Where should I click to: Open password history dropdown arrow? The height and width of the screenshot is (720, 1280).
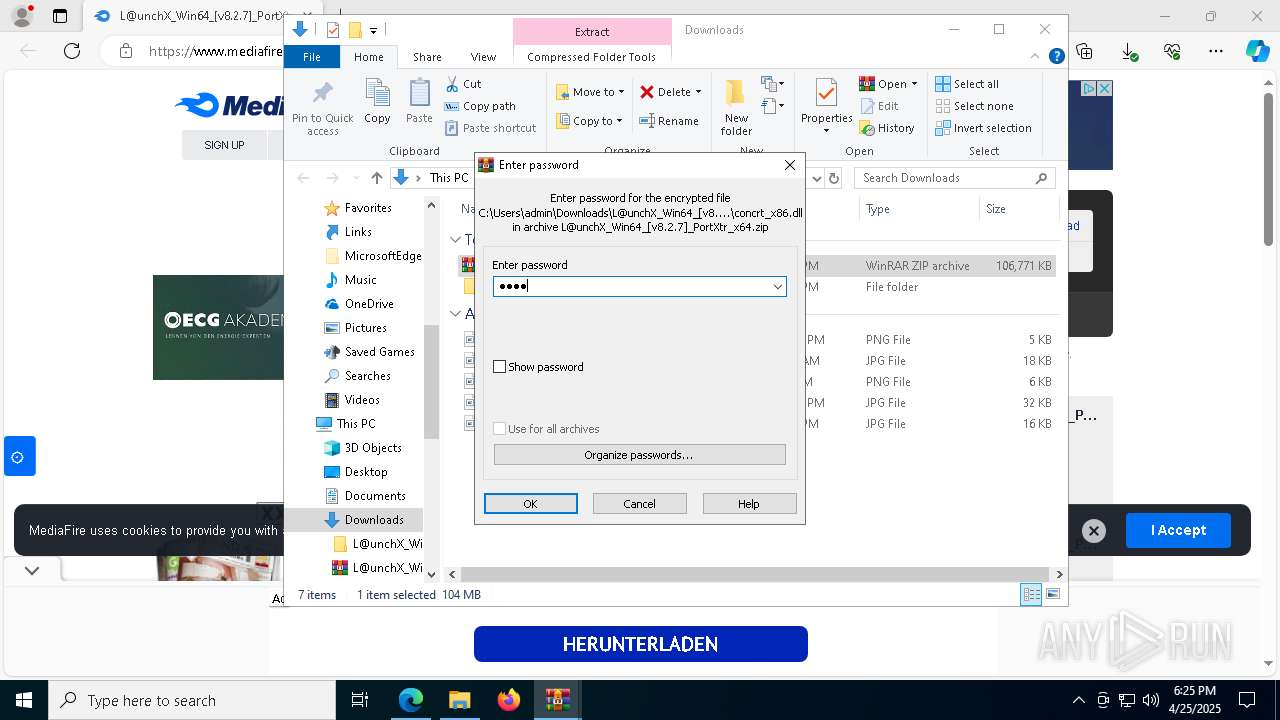tap(777, 287)
